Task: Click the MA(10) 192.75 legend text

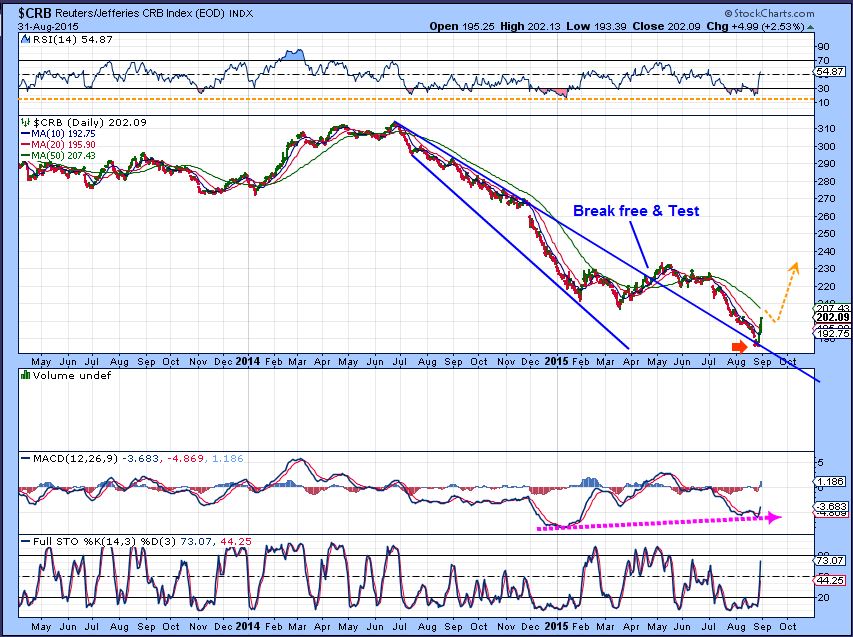Action: pos(64,134)
